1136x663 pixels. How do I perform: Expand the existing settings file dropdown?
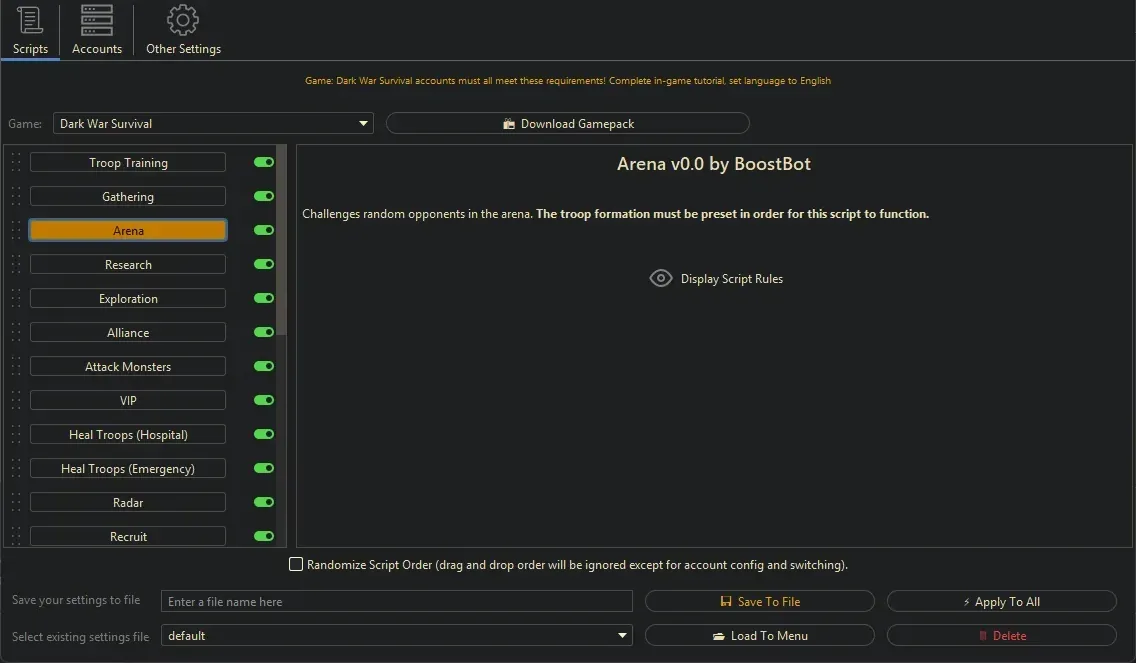pos(396,635)
